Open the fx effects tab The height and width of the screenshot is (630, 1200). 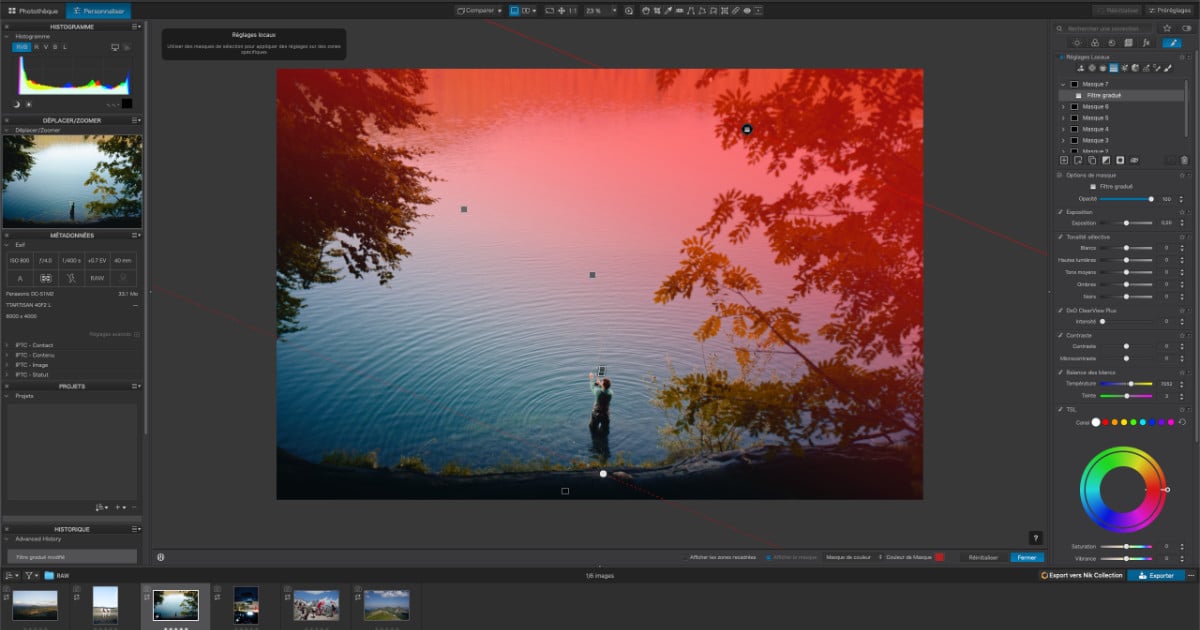[x=1146, y=43]
